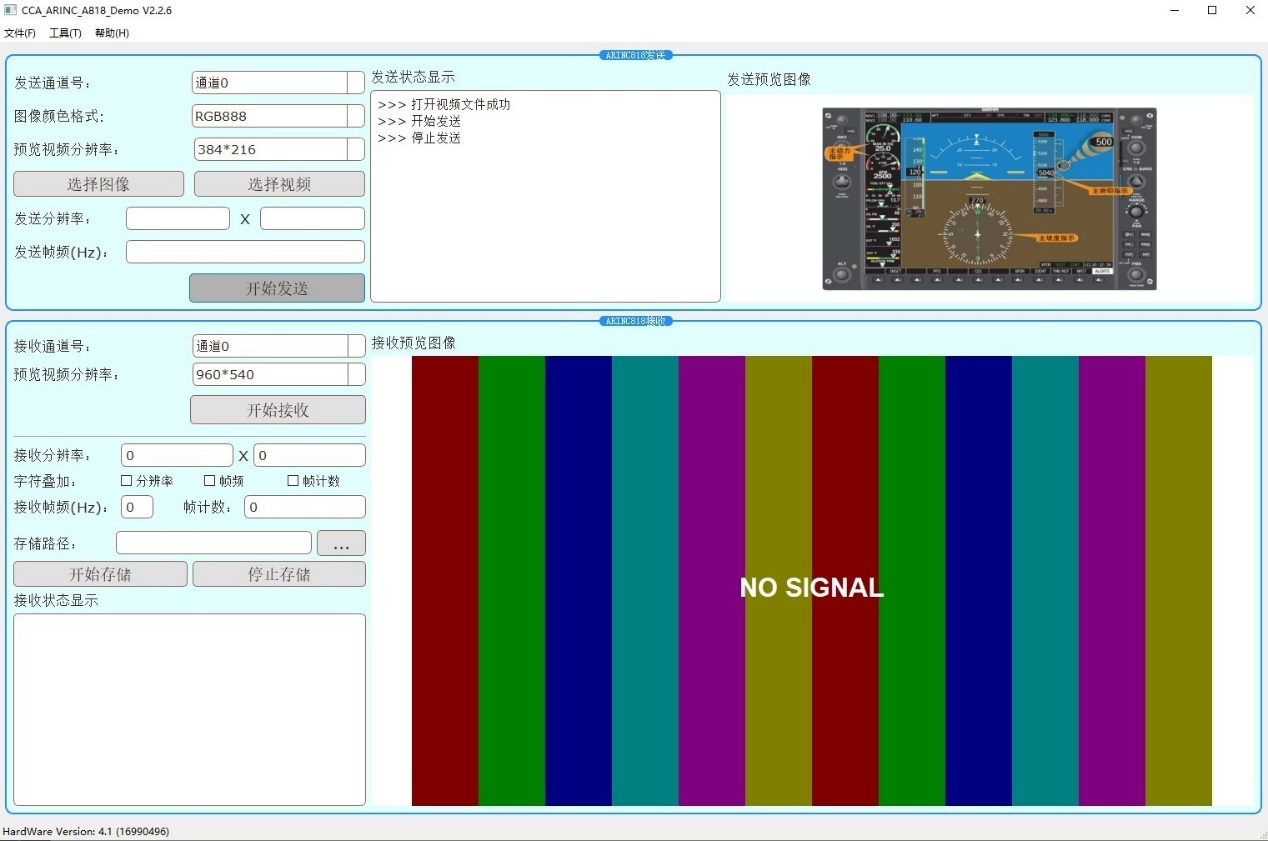Open the 帮助(H) menu
This screenshot has height=841, width=1268.
pos(112,33)
